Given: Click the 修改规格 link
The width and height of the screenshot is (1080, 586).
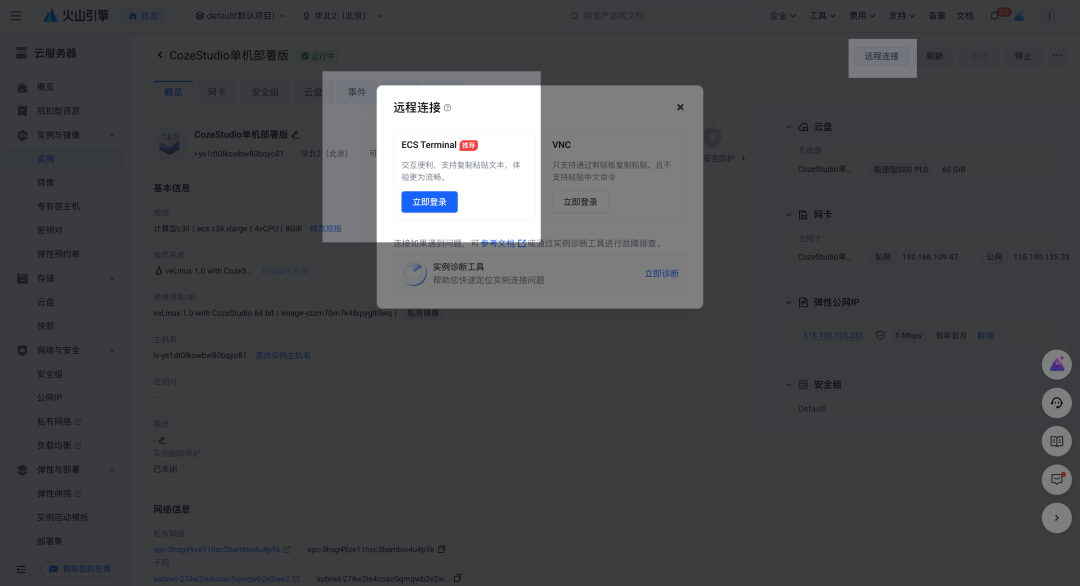Looking at the screenshot, I should [326, 229].
